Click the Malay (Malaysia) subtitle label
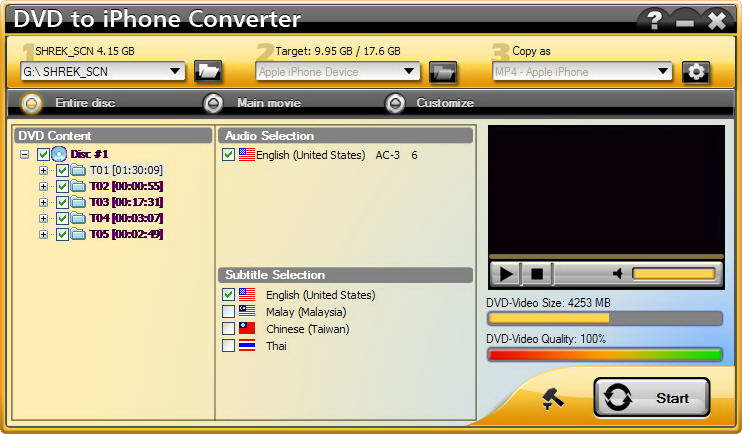Viewport: 742px width, 434px height. [x=306, y=312]
